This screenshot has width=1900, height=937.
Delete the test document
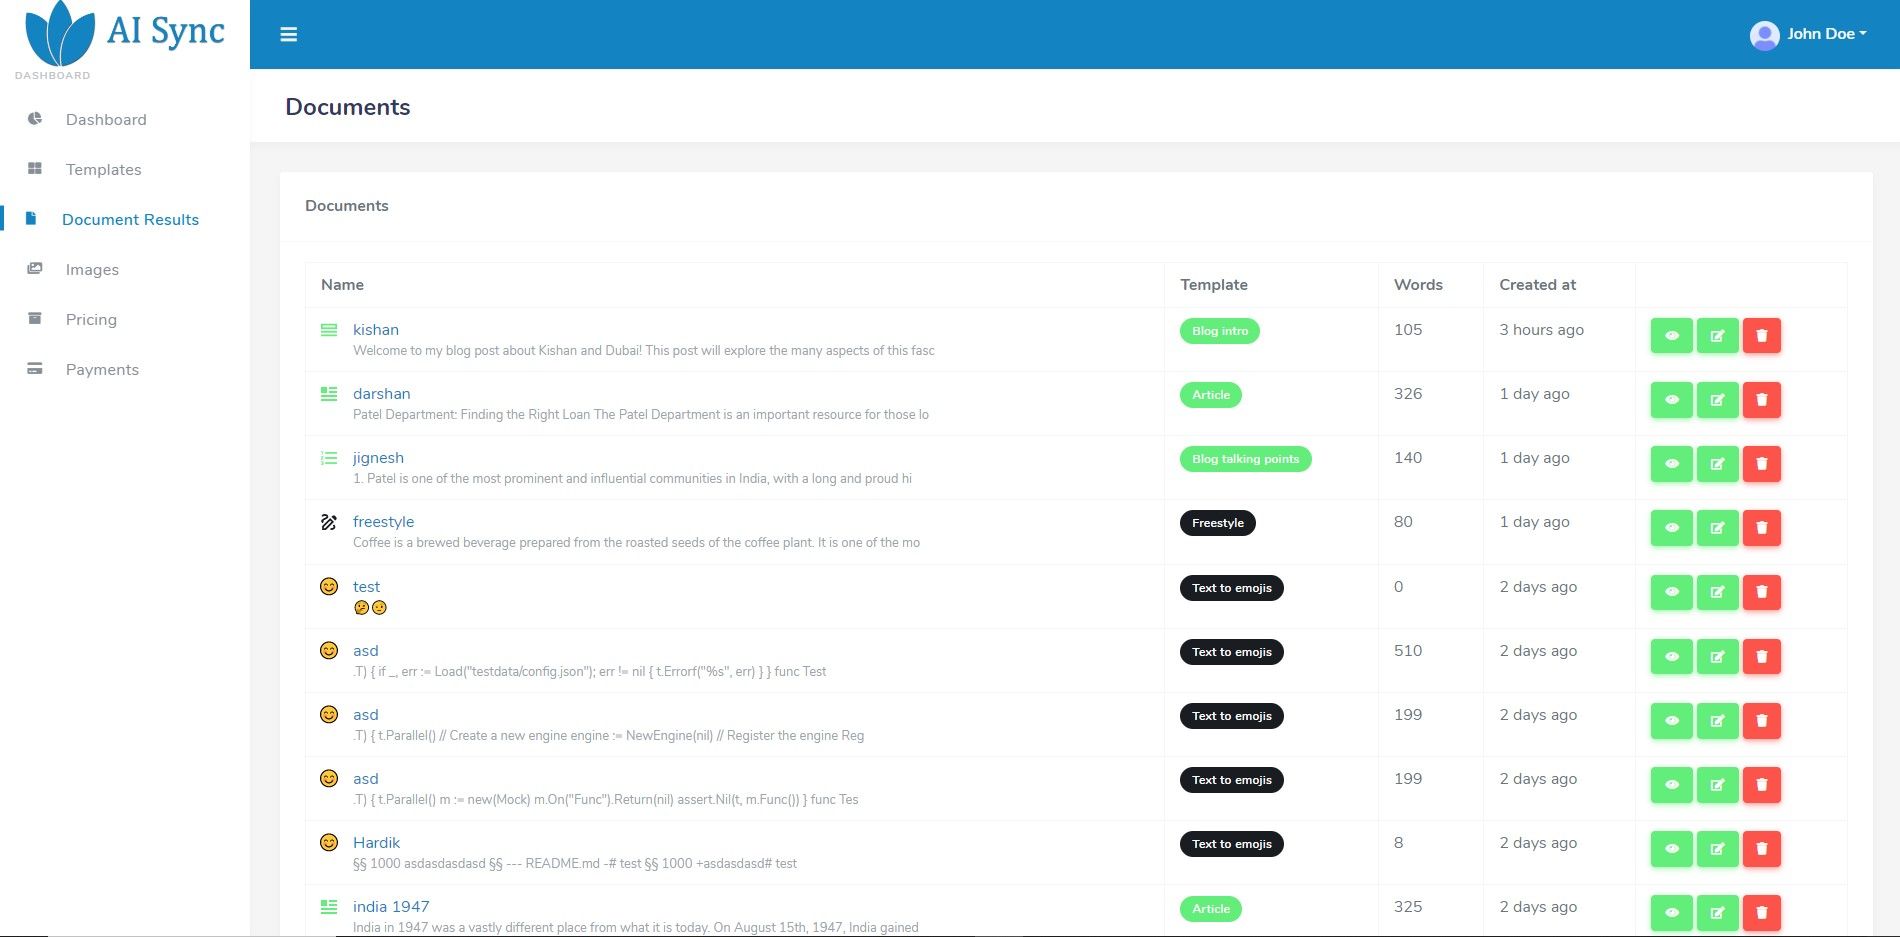[x=1762, y=592]
